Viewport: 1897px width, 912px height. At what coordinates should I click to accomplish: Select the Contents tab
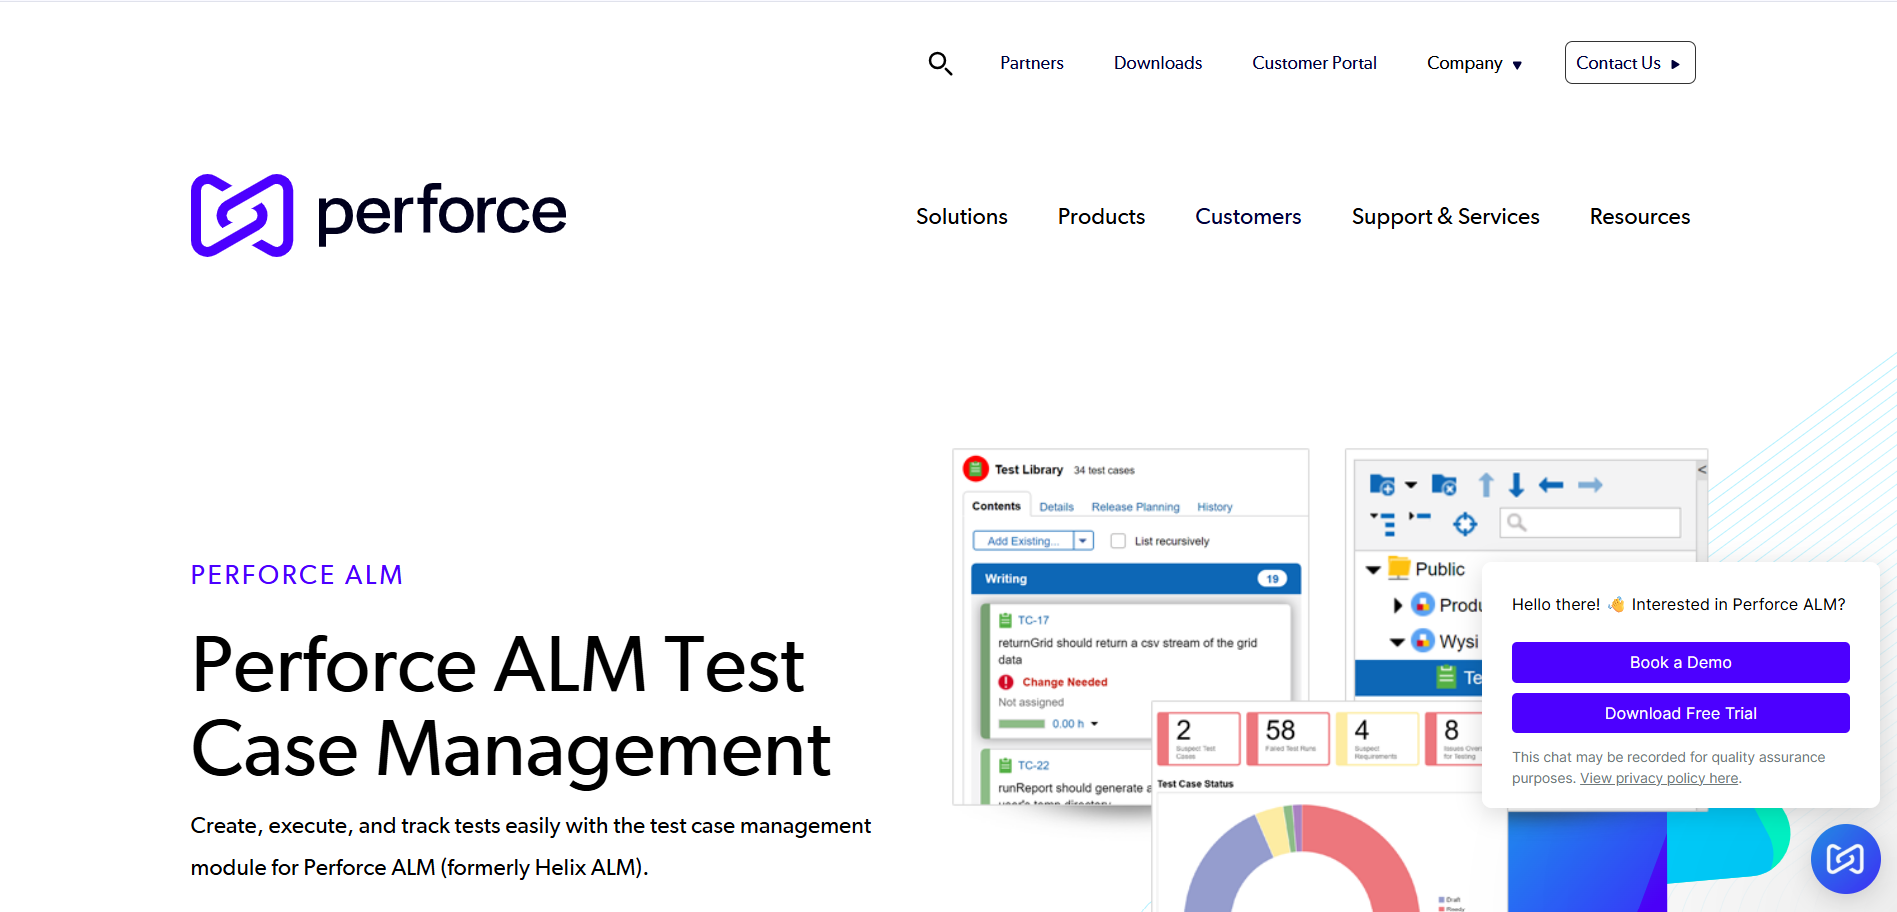click(996, 506)
